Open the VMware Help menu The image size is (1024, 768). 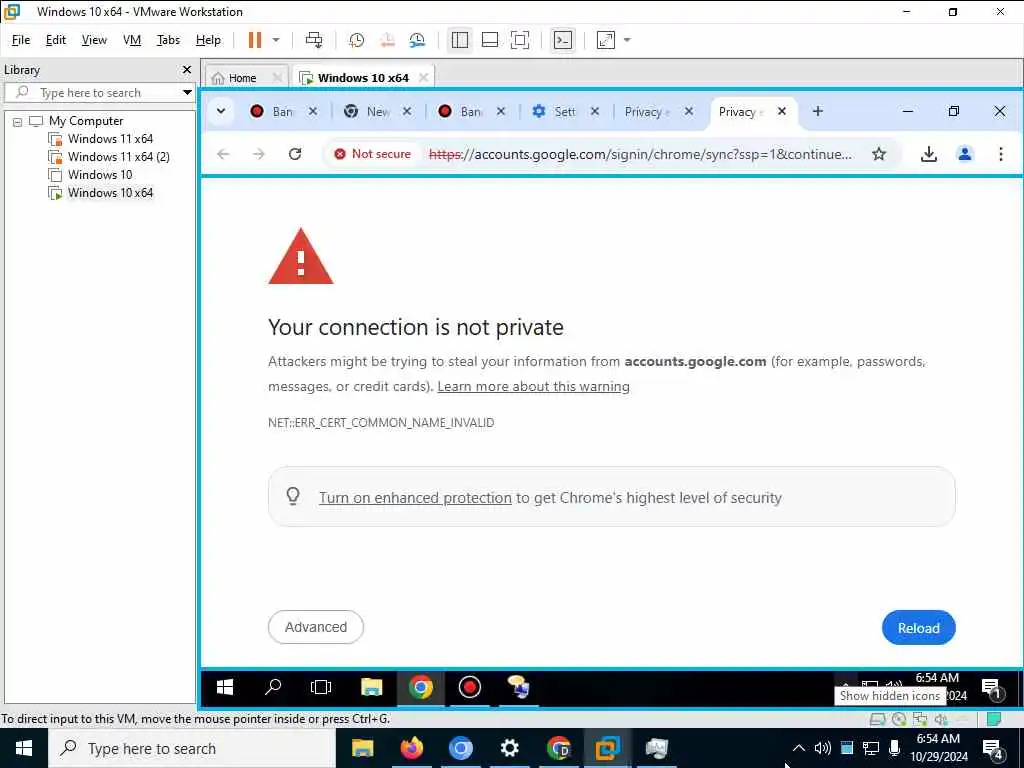208,40
